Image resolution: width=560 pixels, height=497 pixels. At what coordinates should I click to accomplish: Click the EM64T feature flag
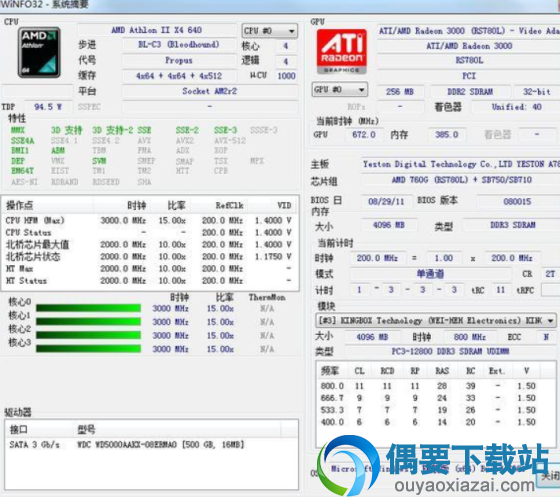pos(22,171)
